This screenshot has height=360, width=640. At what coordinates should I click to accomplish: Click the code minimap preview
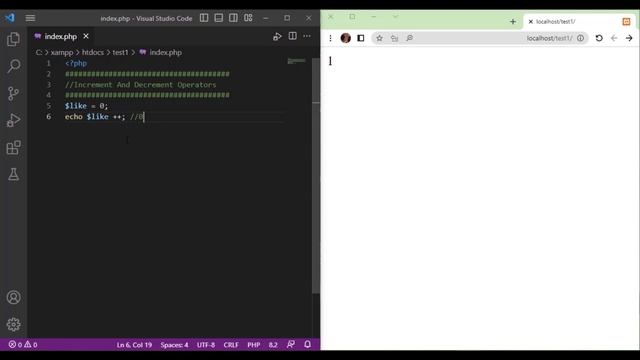pos(297,61)
